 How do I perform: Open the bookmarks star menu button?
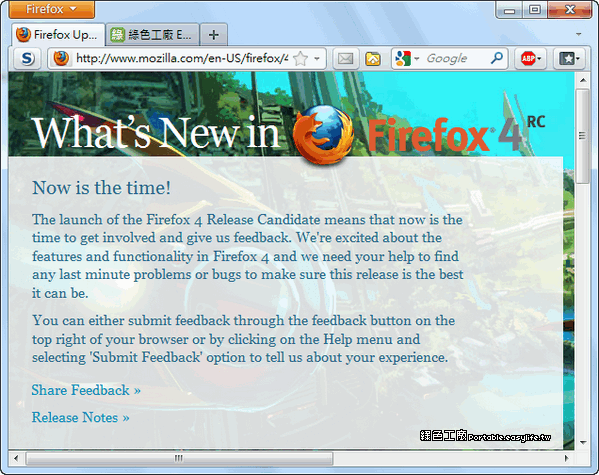coord(569,58)
